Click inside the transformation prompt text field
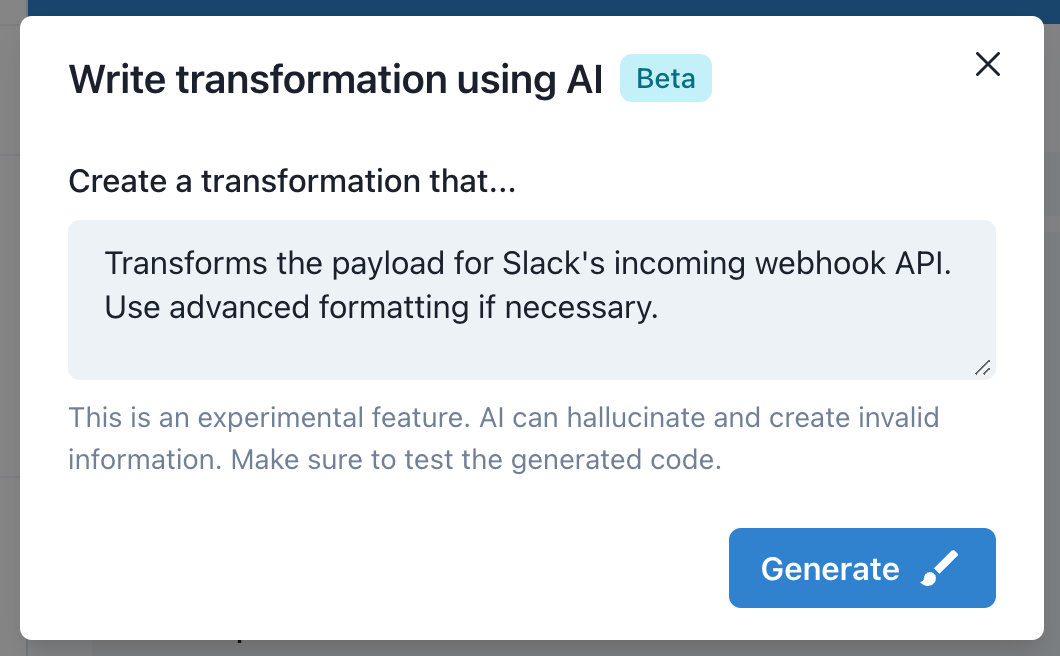 tap(530, 300)
